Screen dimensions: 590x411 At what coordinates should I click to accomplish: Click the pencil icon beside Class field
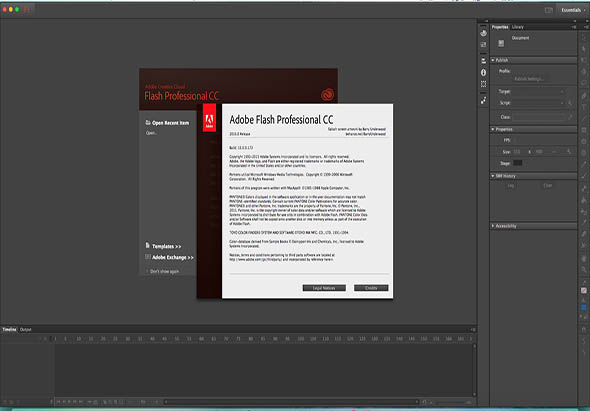click(570, 117)
